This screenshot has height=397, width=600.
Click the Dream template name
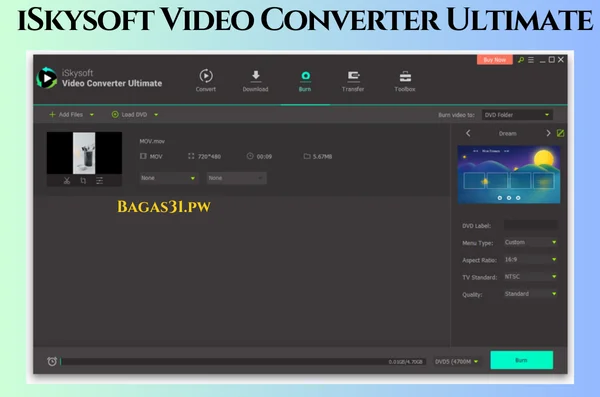pyautogui.click(x=508, y=134)
